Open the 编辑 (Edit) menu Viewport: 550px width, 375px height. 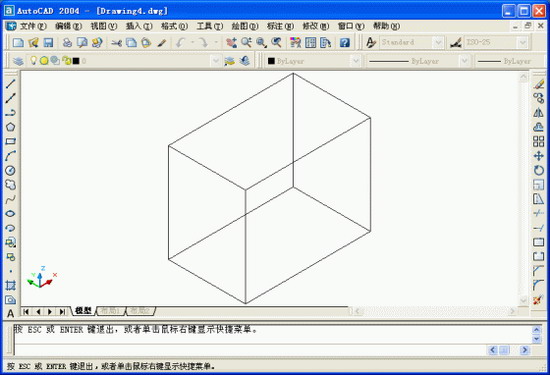pyautogui.click(x=68, y=26)
